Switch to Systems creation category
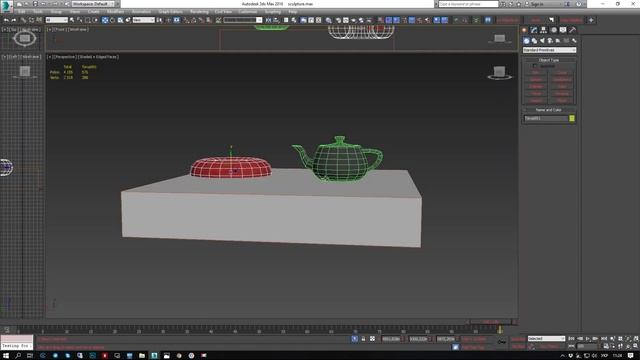This screenshot has width=640, height=360. (x=574, y=40)
